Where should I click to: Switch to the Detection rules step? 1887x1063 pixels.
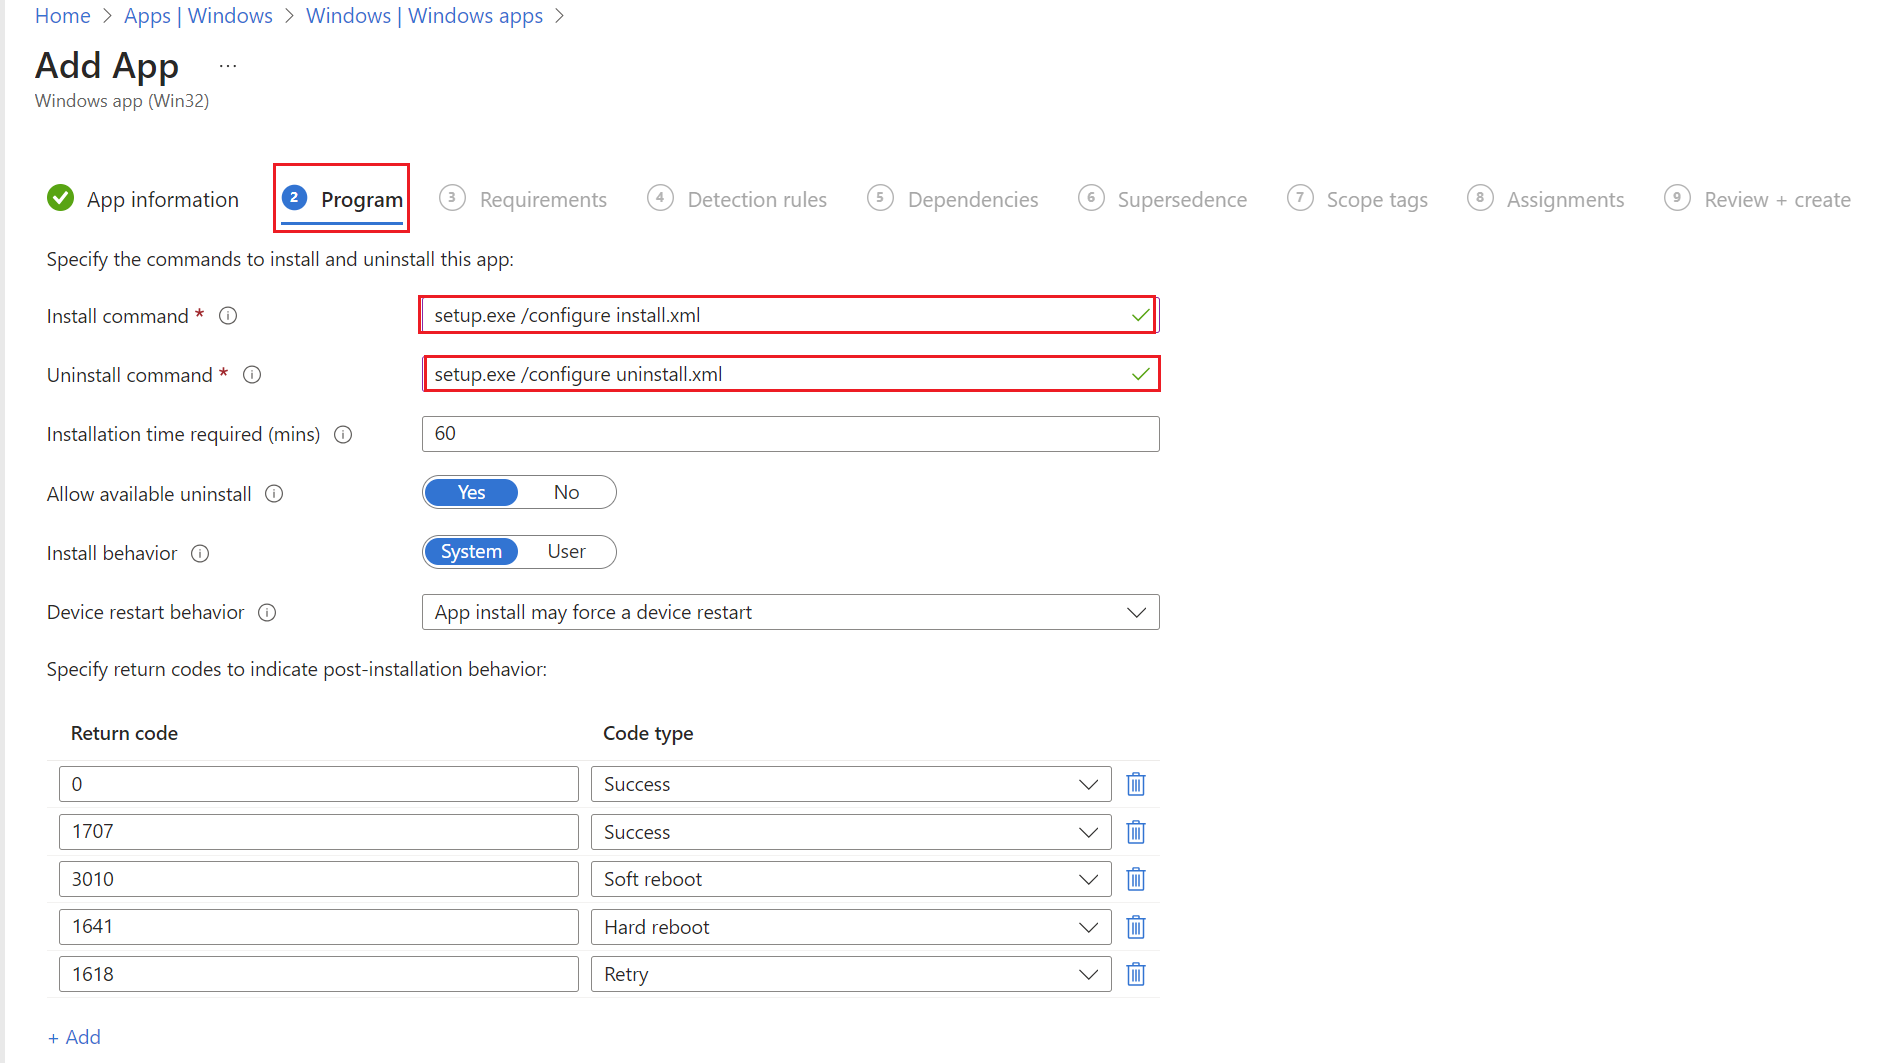(756, 198)
